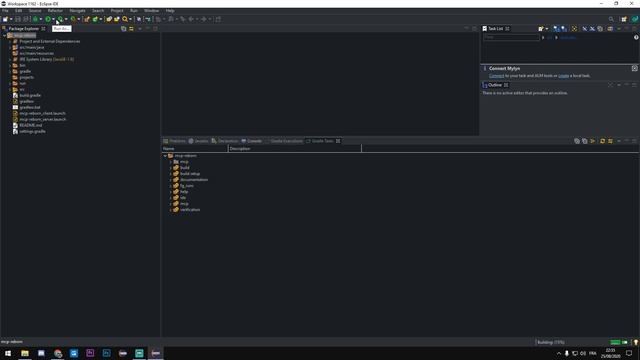The height and width of the screenshot is (360, 640).
Task: Click the New Java Package icon
Action: 87,19
